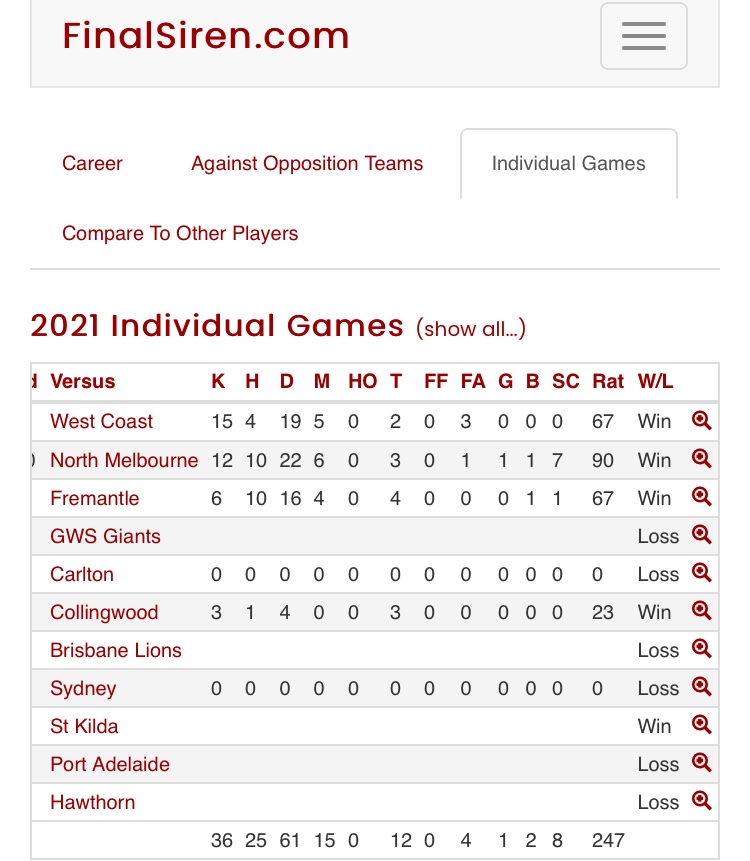Click magnifier icon for Brisbane Lions

coord(701,648)
